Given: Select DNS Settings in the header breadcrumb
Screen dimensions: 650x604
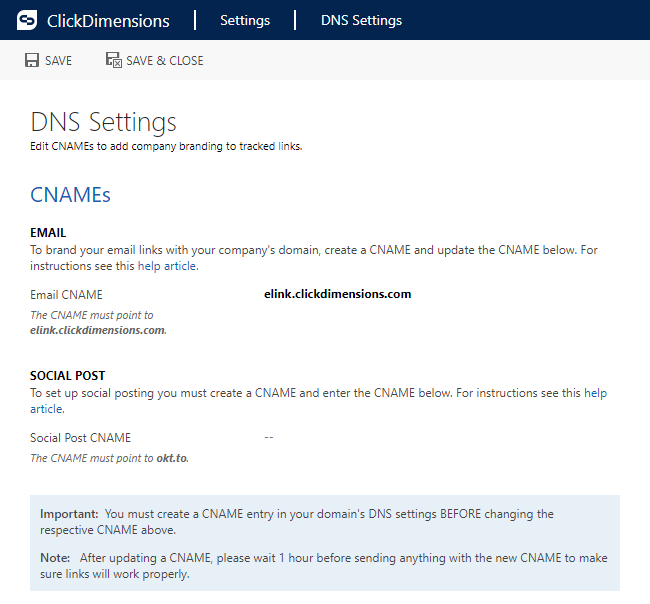Looking at the screenshot, I should tap(361, 20).
